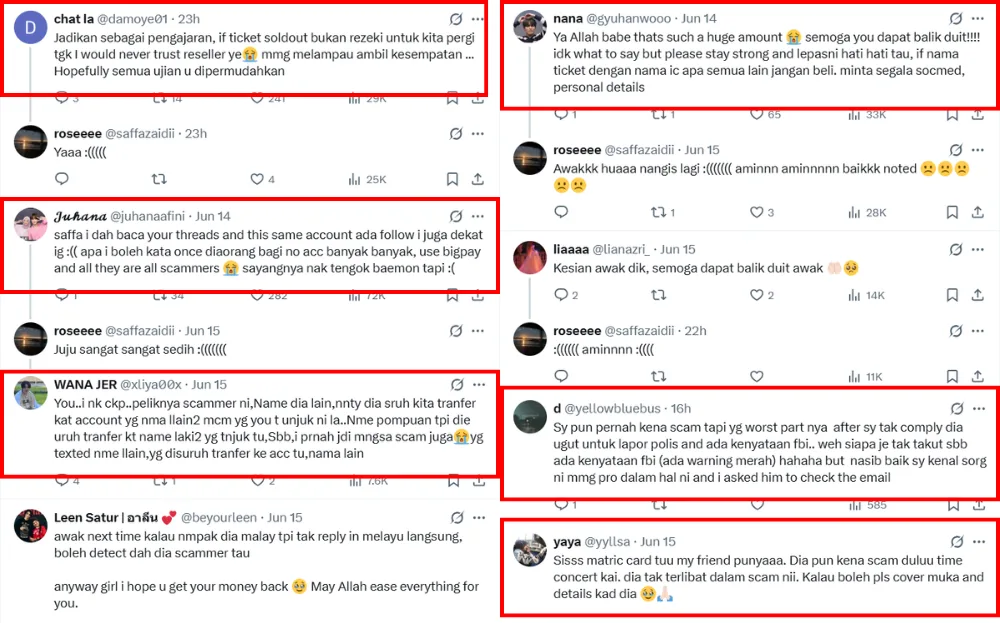
Task: Repost roseeee's "Awakkk huaaa nangis" tweet
Action: pyautogui.click(x=658, y=212)
